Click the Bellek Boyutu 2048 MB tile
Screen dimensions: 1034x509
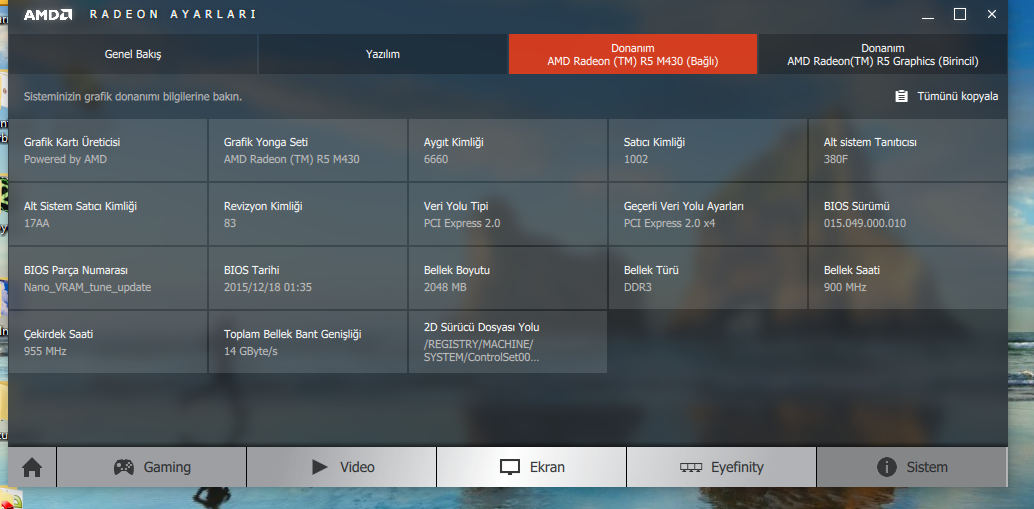pyautogui.click(x=508, y=278)
